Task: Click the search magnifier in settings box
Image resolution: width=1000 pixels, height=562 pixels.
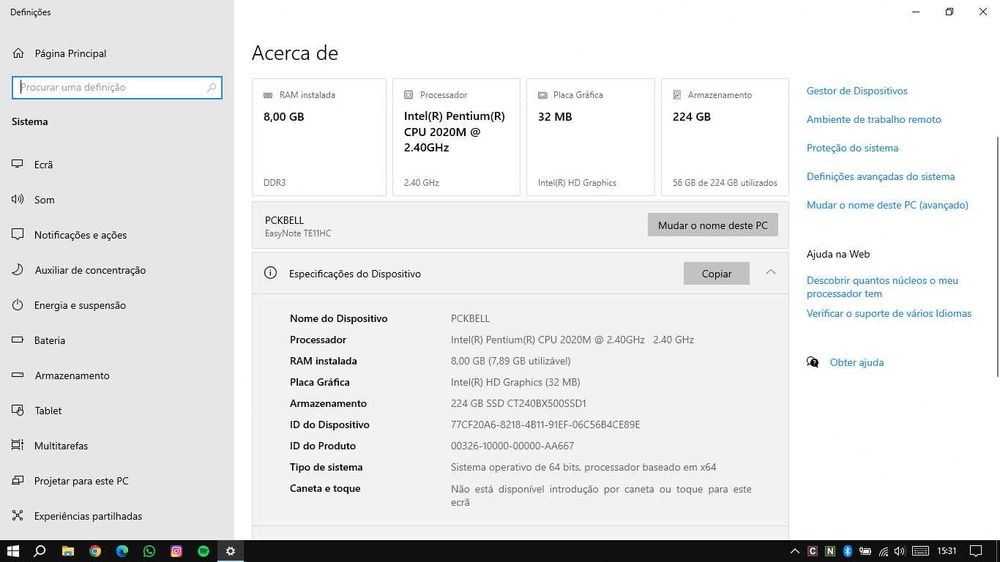Action: pos(212,87)
